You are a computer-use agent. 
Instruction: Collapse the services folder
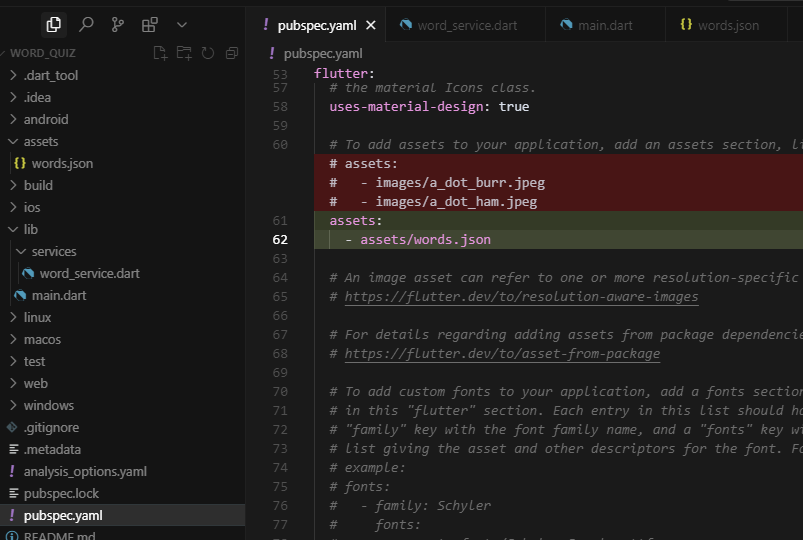point(123,252)
